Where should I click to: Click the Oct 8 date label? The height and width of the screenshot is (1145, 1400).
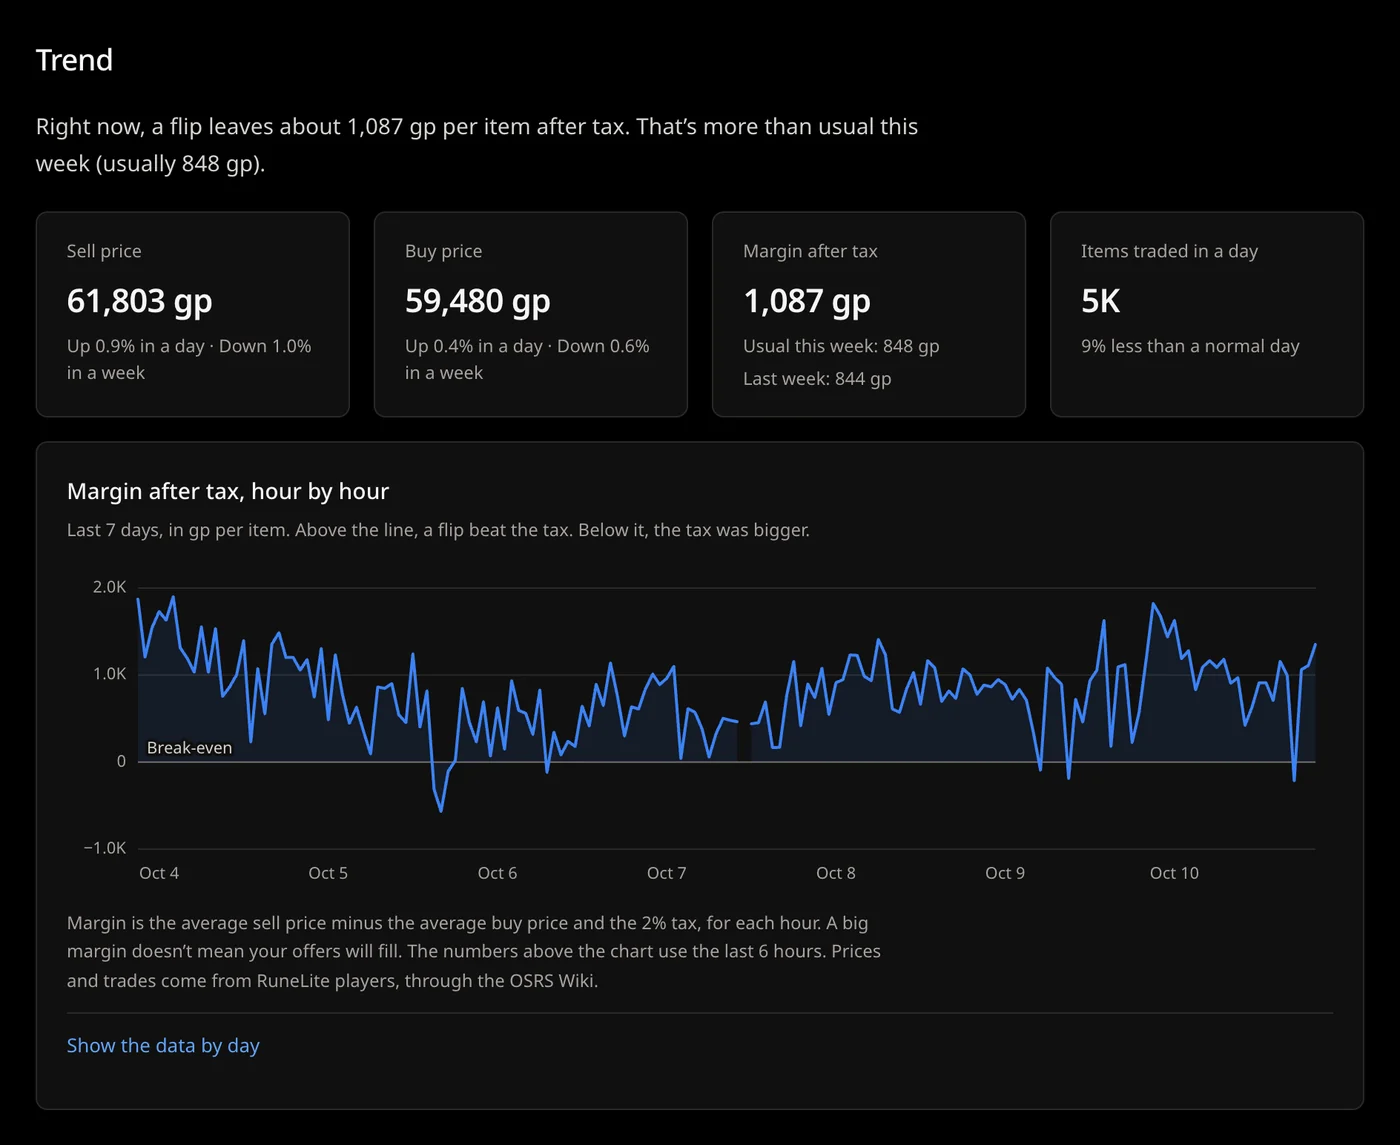coord(836,873)
